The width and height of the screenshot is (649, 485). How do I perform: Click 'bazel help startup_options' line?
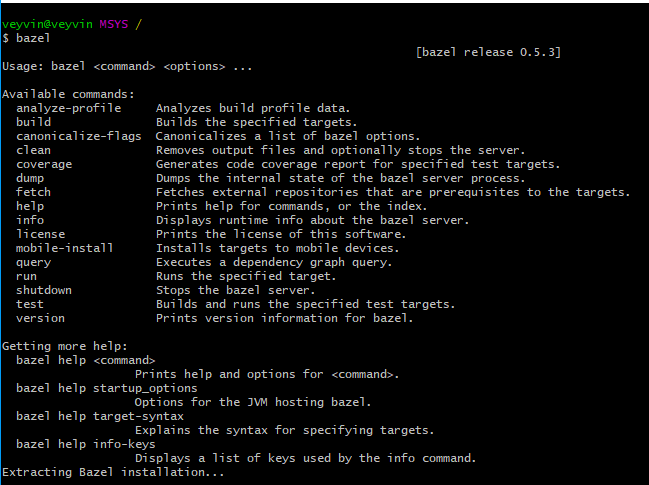(107, 388)
